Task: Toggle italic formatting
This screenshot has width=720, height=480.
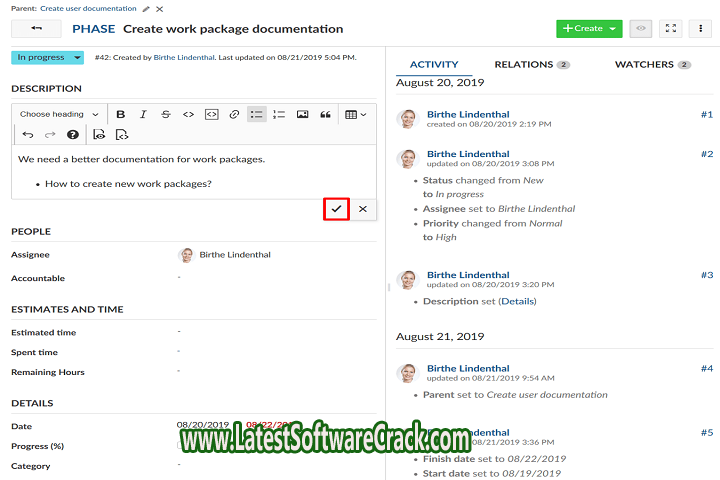Action: click(x=143, y=114)
